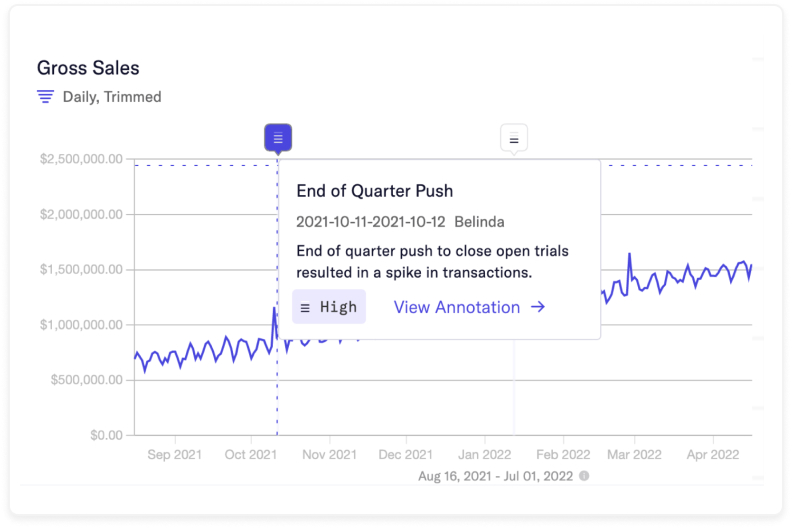This screenshot has width=792, height=528.
Task: Open the white annotation marker near Jan 2022
Action: (x=514, y=139)
